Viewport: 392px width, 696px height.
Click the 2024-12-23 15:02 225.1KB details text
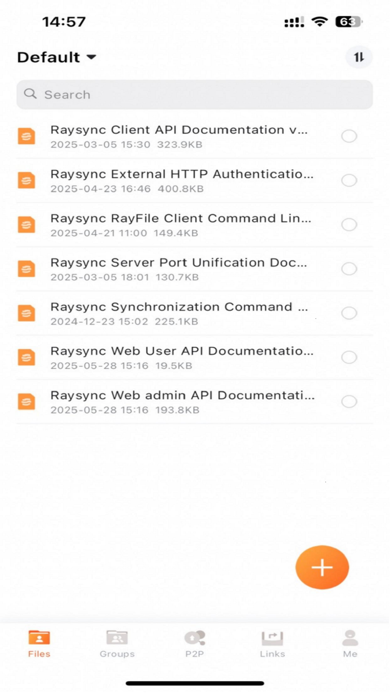point(124,322)
